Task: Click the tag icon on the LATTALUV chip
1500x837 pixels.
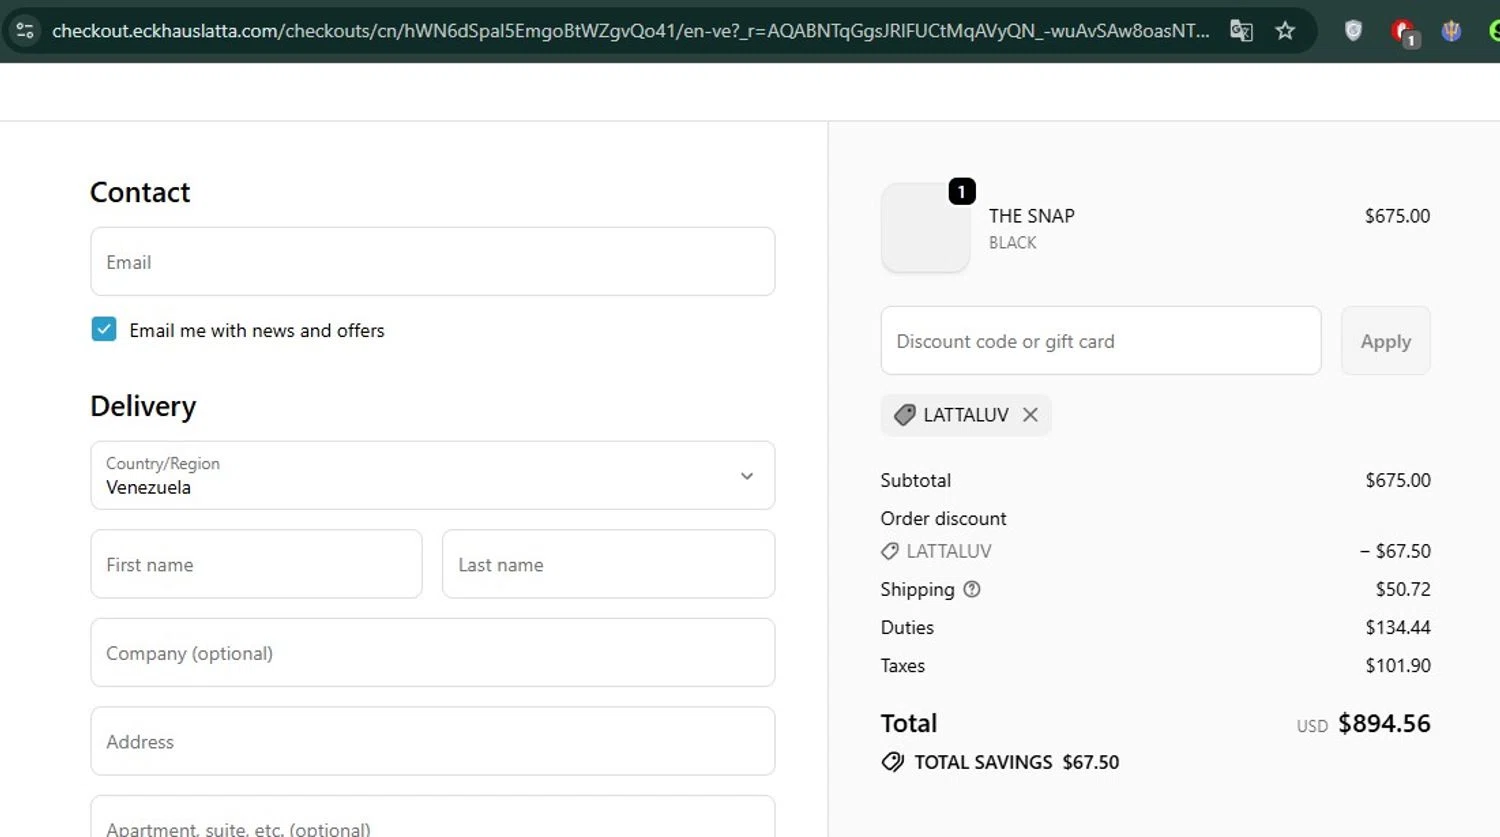Action: (904, 415)
